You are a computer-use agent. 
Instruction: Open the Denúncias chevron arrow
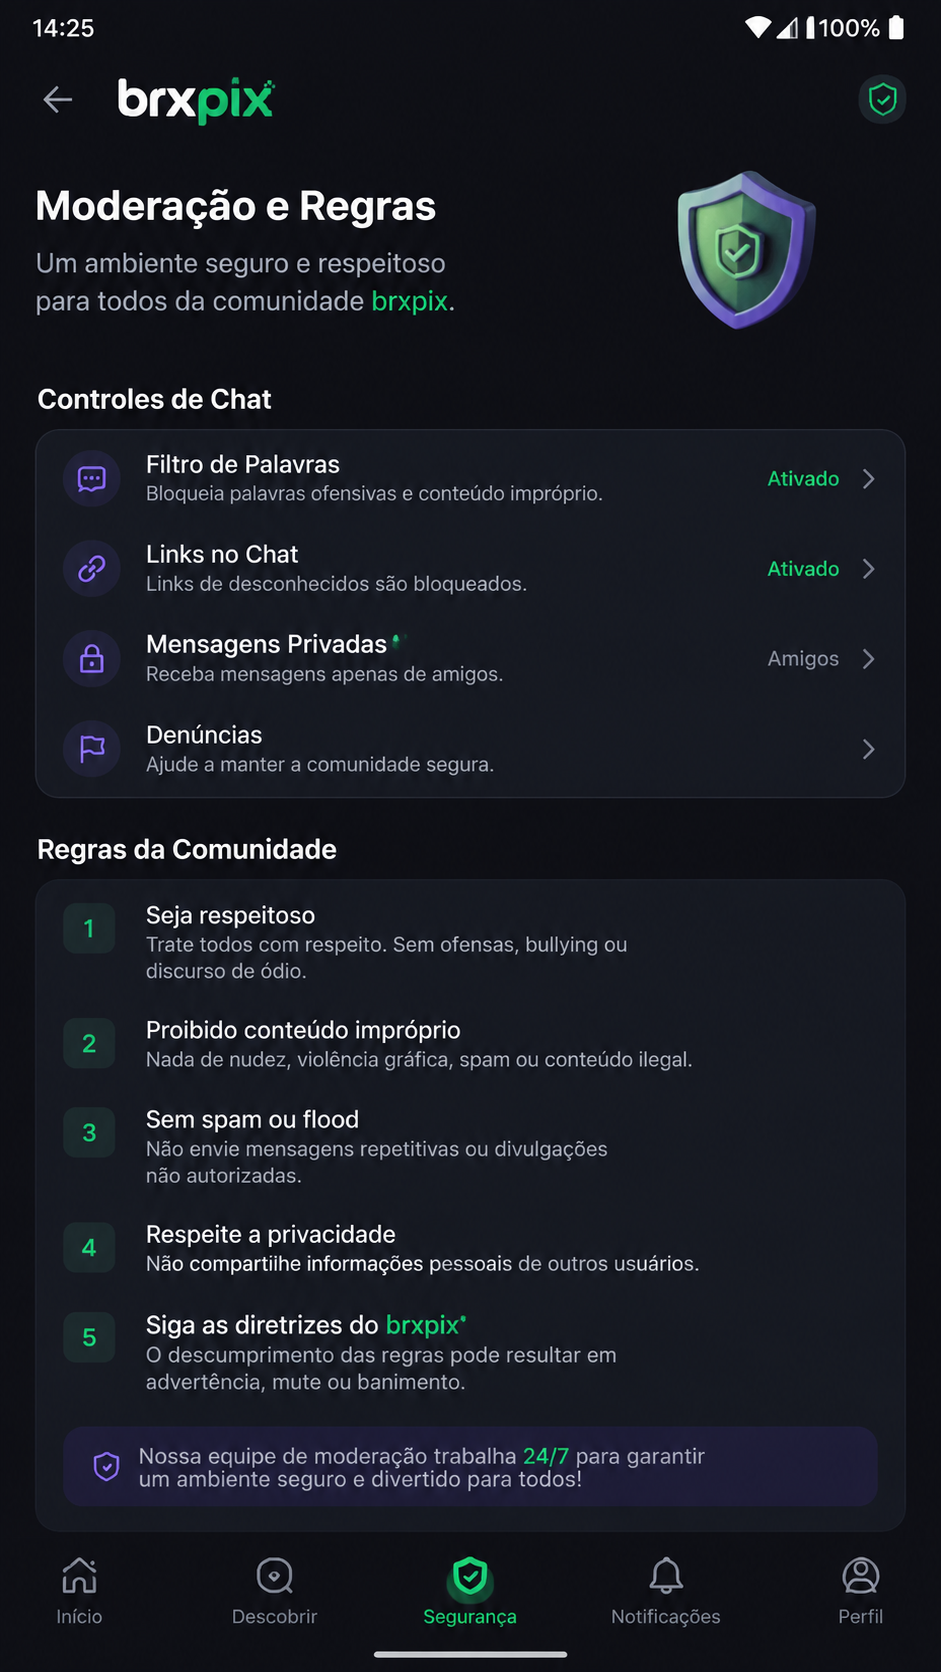click(x=869, y=749)
